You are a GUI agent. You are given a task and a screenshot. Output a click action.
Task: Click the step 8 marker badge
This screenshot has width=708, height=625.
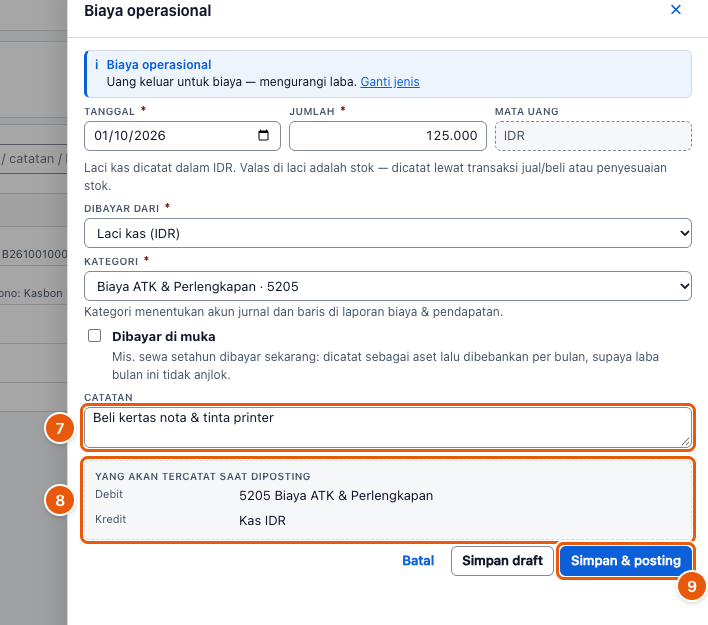tap(60, 500)
